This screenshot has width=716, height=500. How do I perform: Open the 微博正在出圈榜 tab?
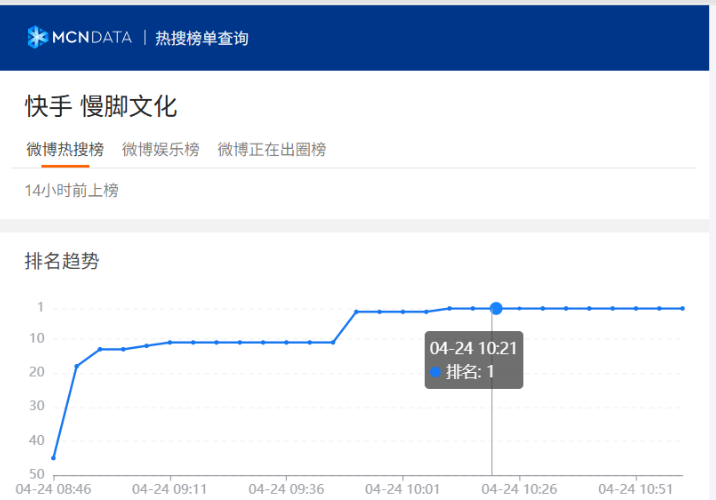[272, 150]
